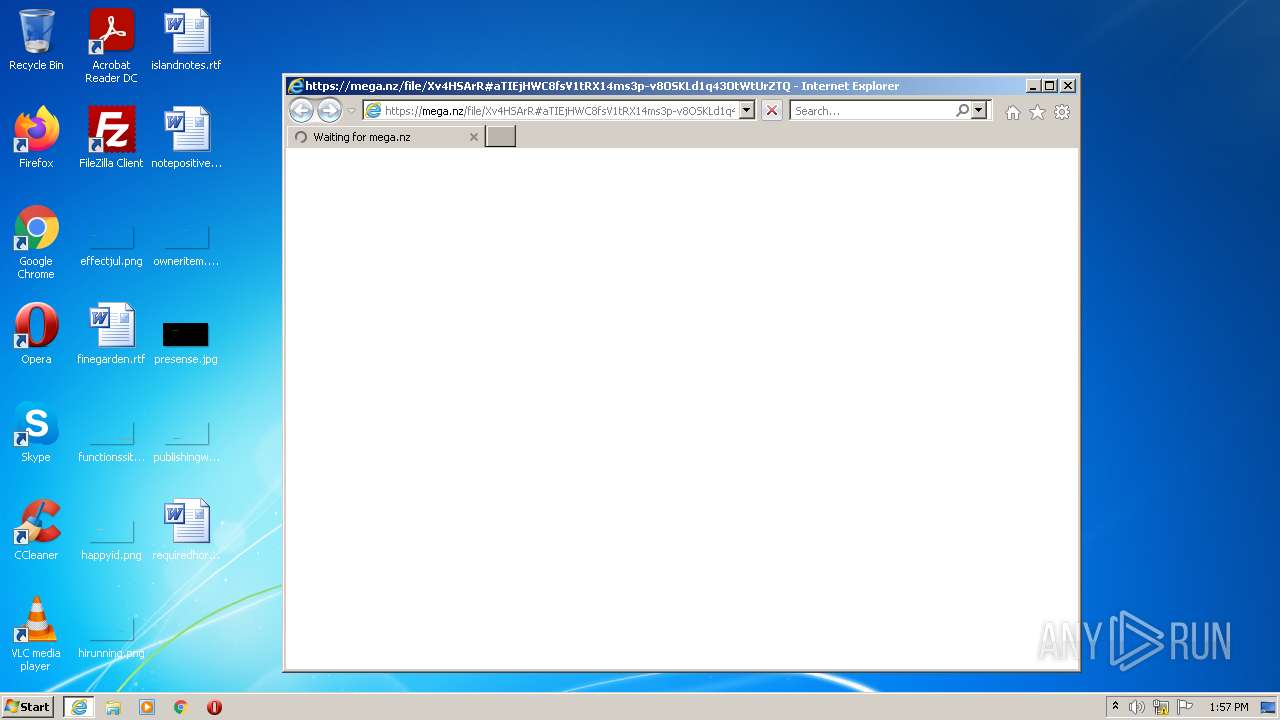Click the network tray icon
1280x720 pixels.
(1161, 707)
